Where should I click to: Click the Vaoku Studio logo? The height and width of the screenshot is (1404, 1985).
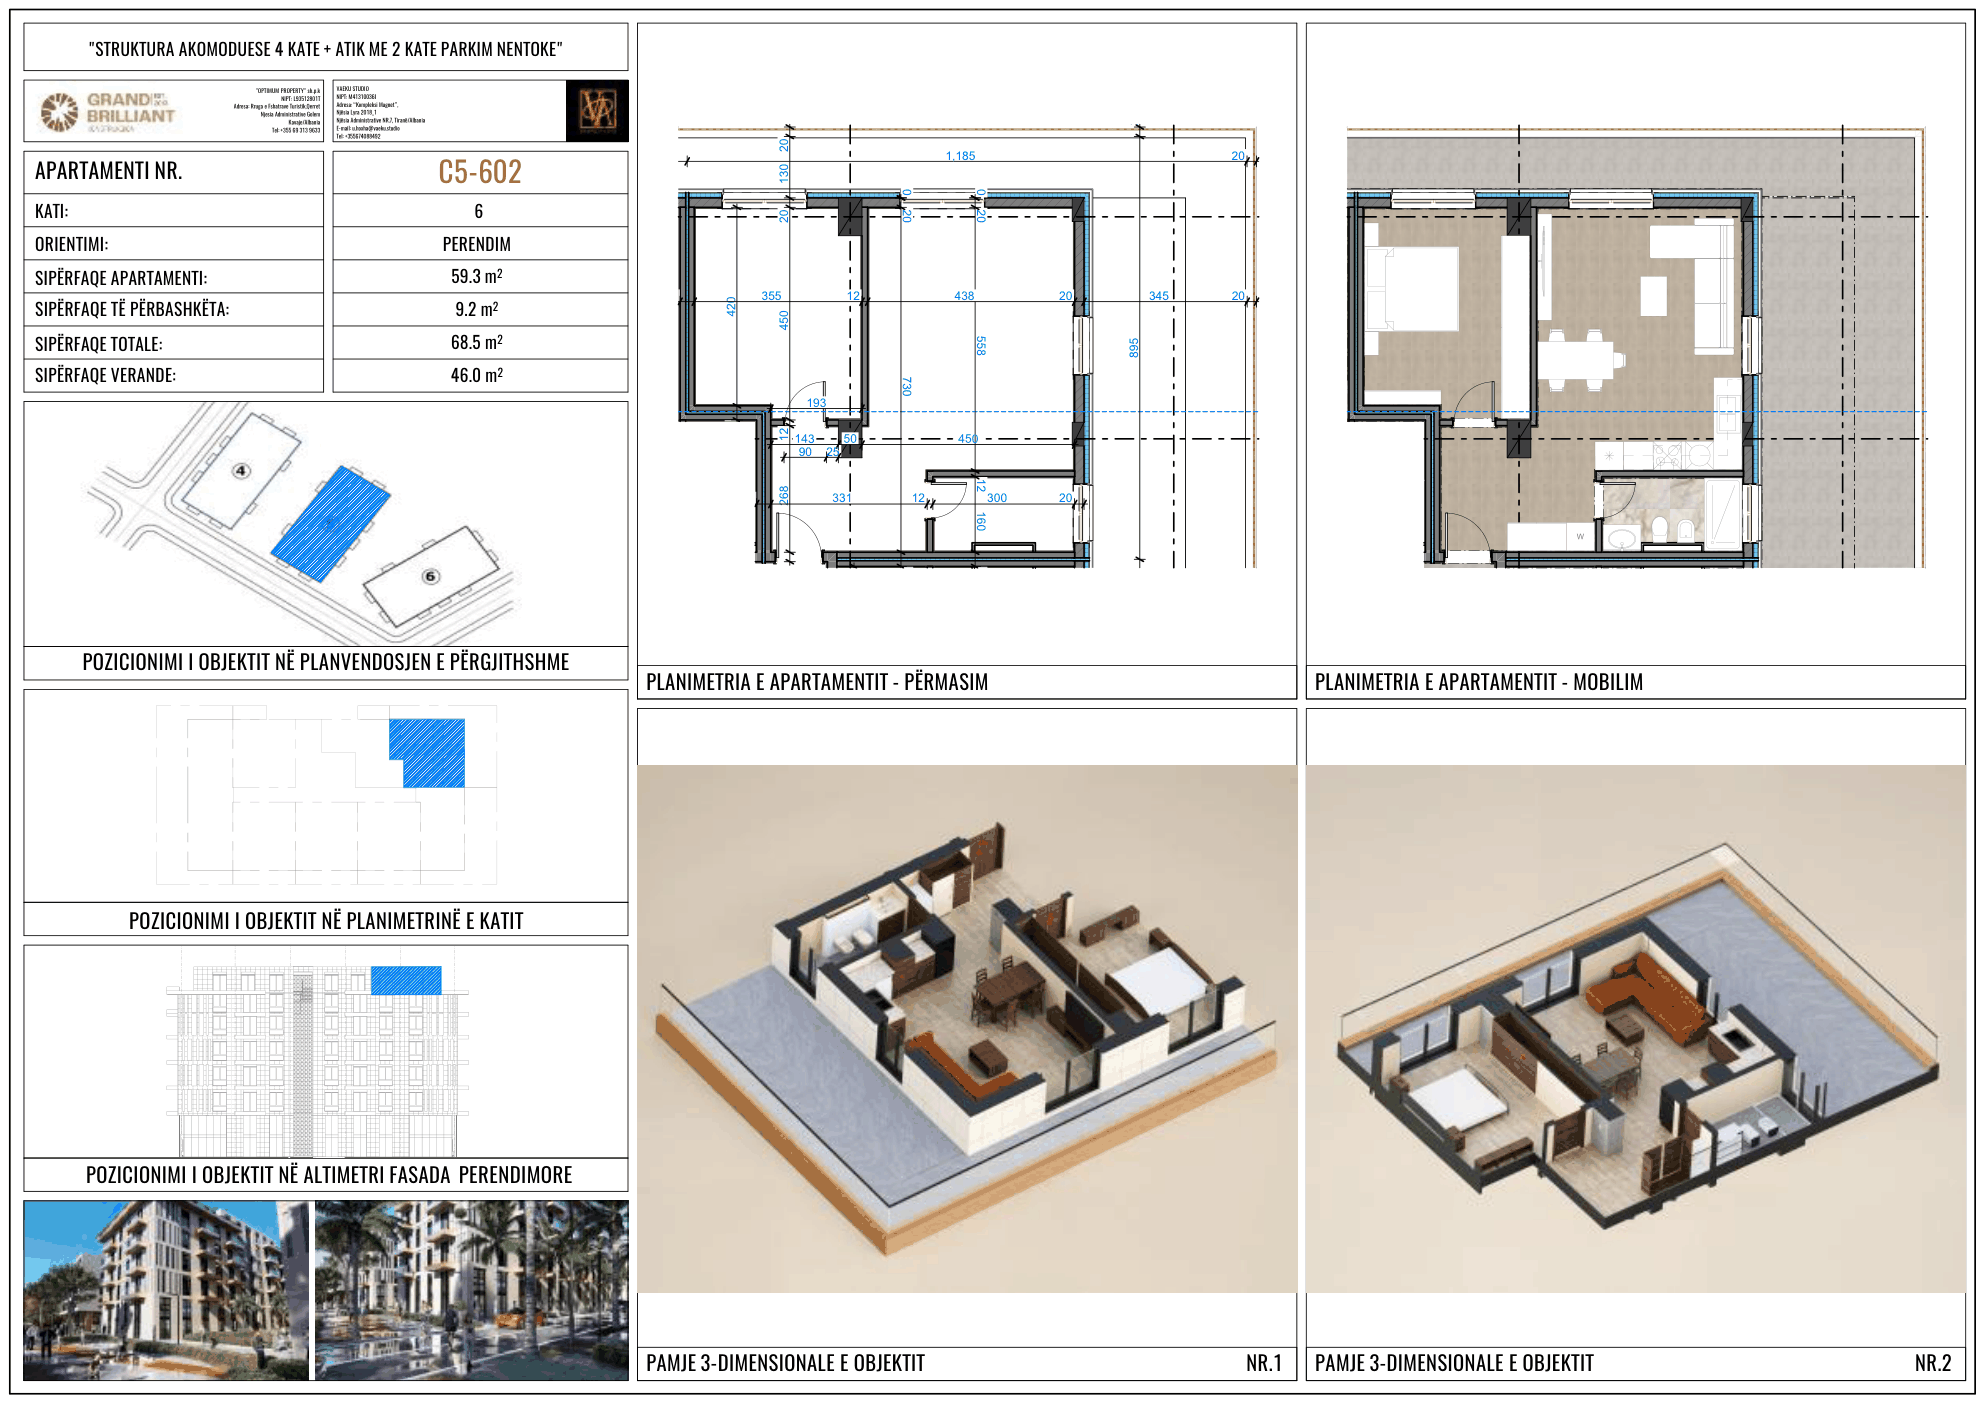[x=597, y=110]
